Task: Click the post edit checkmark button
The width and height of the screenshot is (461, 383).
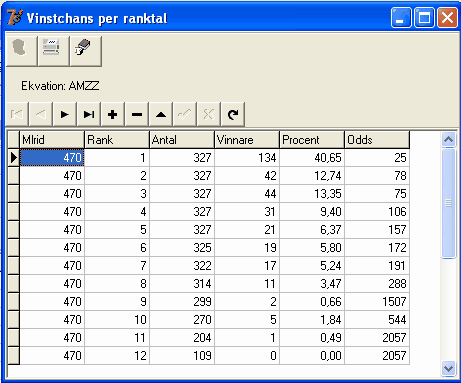Action: 185,114
